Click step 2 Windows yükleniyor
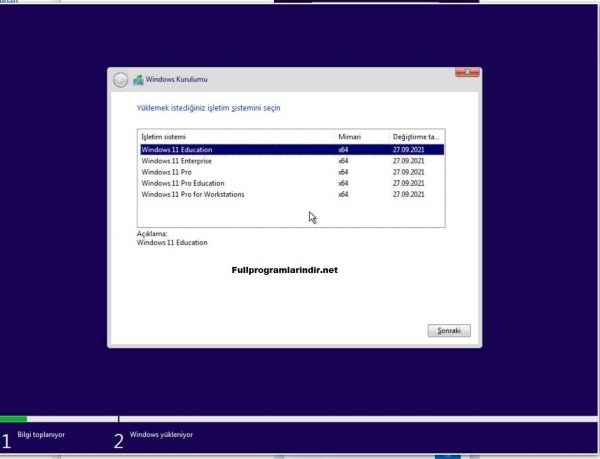Screen dimensions: 600x459 161,436
